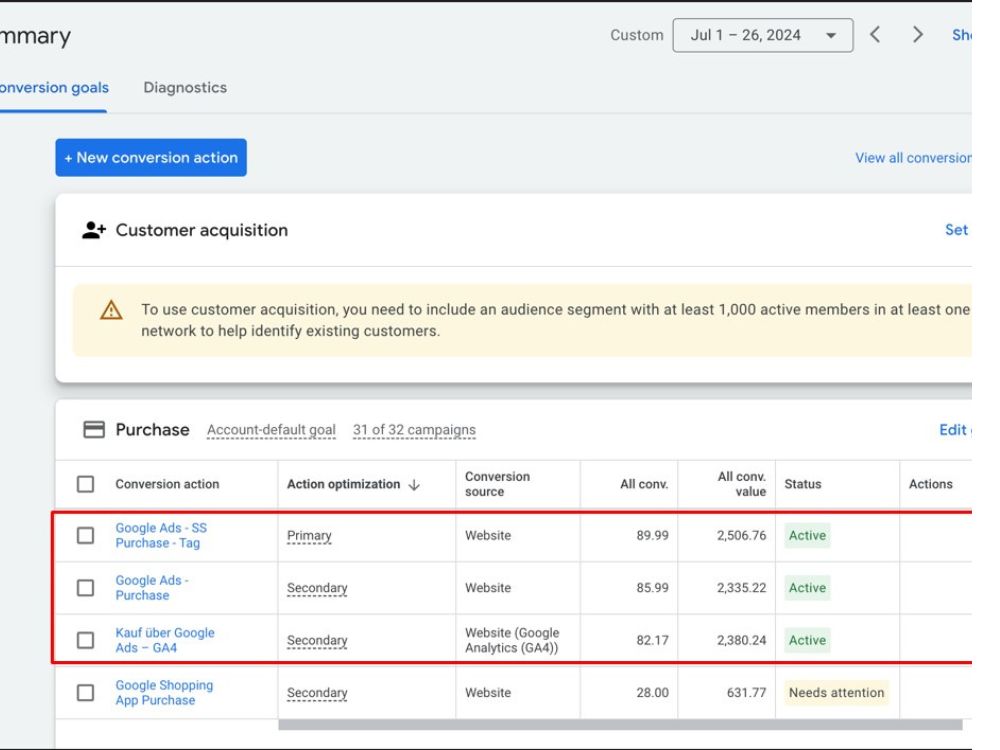The image size is (1000, 750).
Task: Open Secondary setting for Google Ads - Purchase
Action: coord(317,588)
